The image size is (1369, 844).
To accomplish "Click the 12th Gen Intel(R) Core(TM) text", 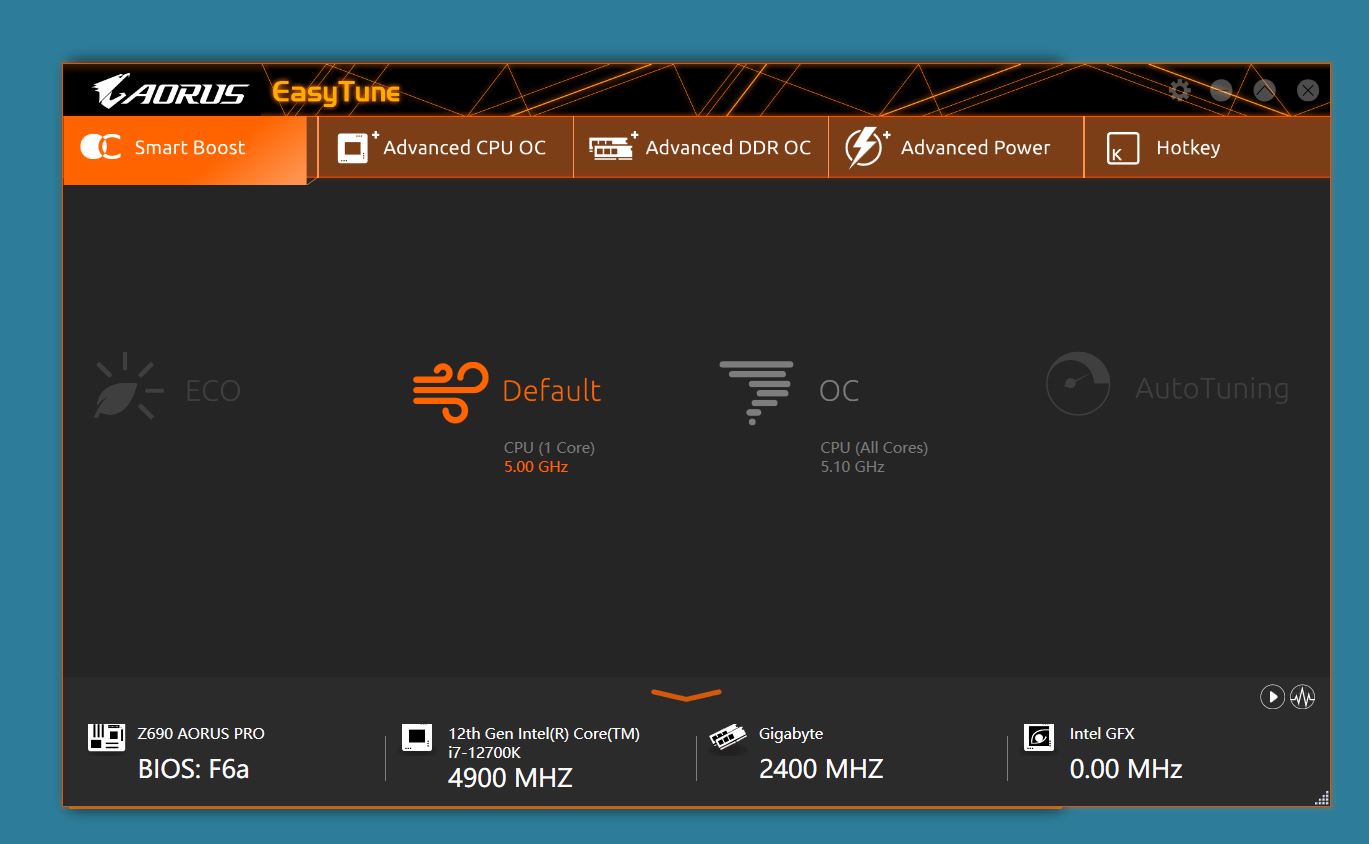I will (544, 734).
